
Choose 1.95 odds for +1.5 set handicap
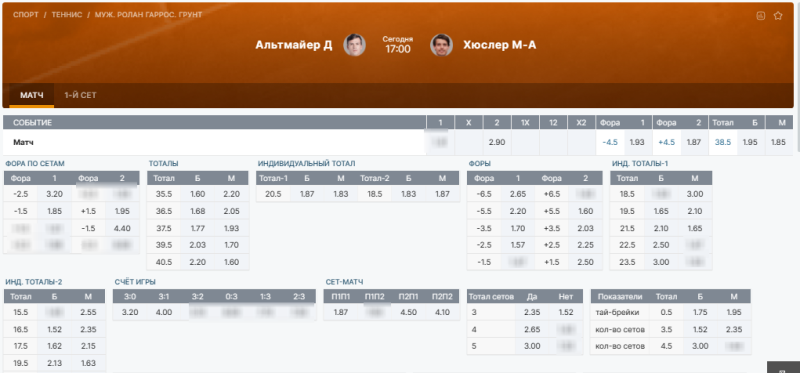coord(122,211)
